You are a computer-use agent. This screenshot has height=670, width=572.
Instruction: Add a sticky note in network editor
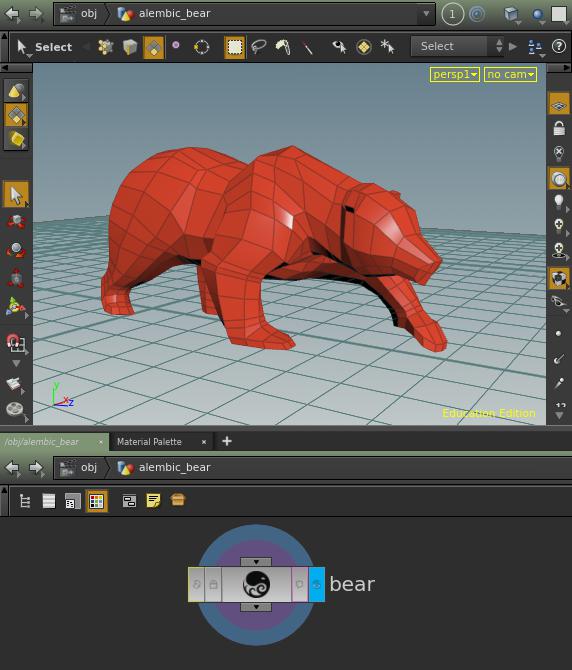153,500
